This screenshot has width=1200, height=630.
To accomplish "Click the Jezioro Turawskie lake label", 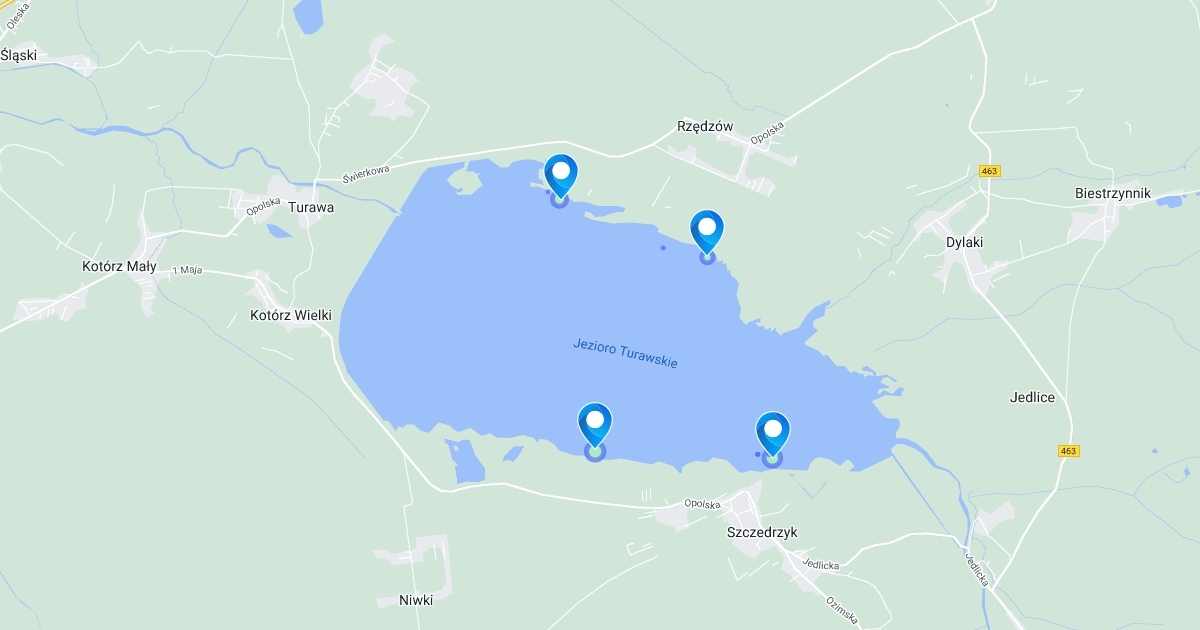I will pos(625,353).
